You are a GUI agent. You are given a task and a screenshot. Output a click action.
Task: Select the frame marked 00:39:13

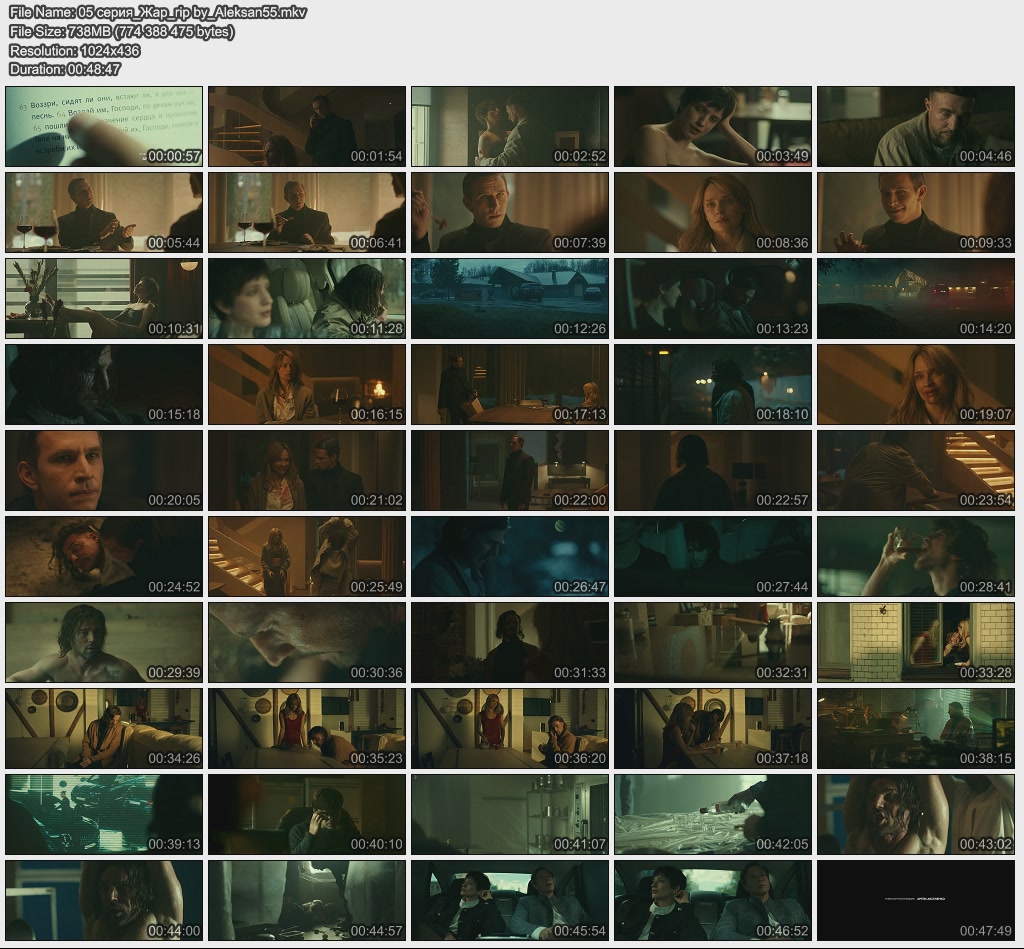click(104, 814)
